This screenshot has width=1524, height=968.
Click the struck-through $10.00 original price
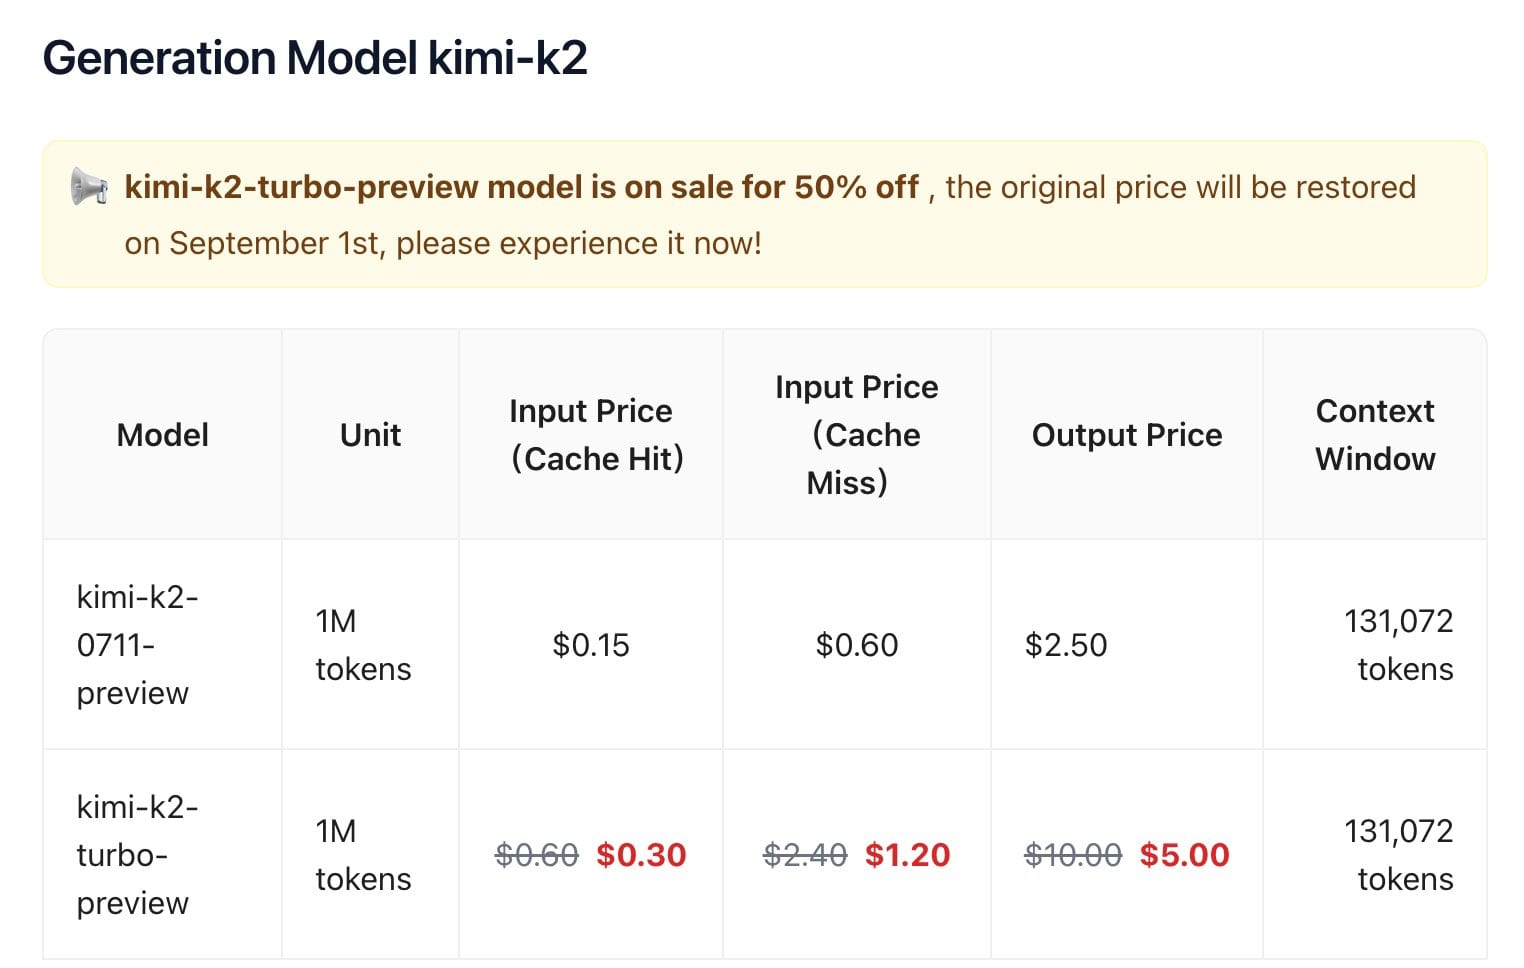click(1073, 855)
